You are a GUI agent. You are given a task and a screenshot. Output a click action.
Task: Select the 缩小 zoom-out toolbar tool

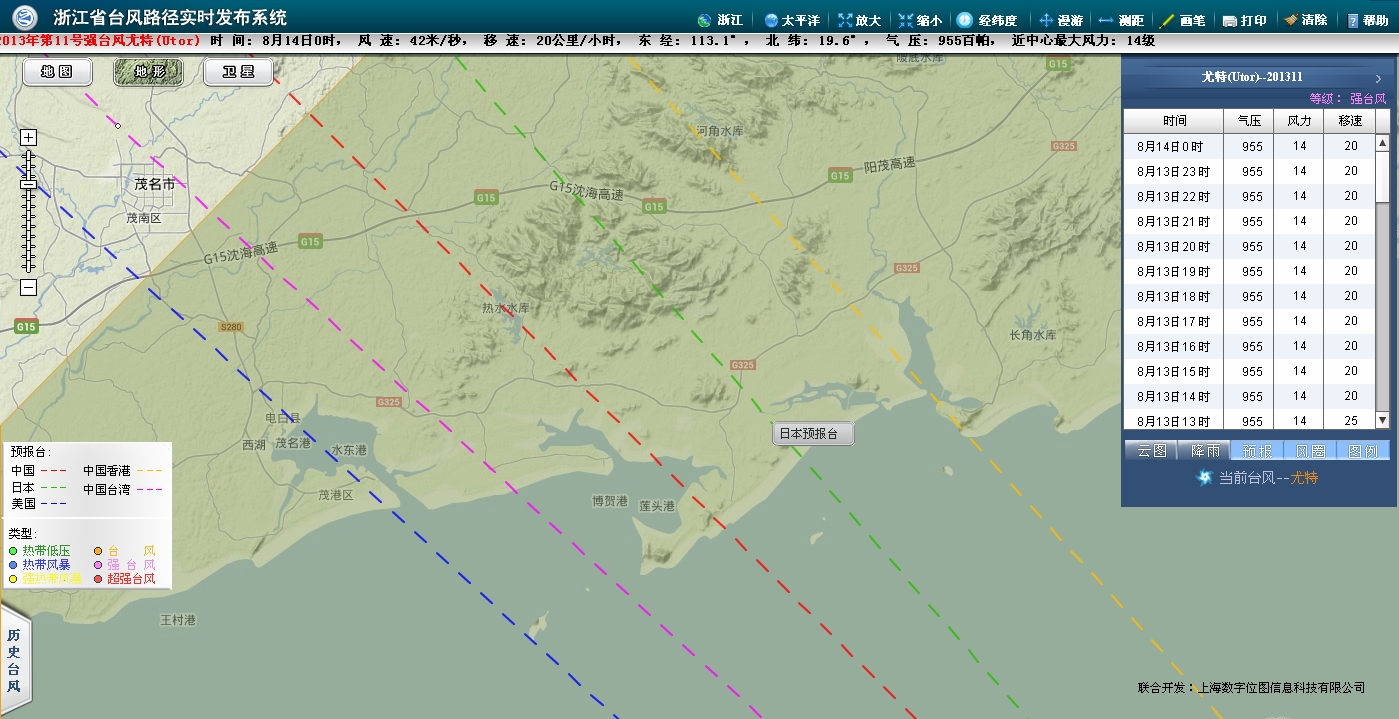click(906, 20)
